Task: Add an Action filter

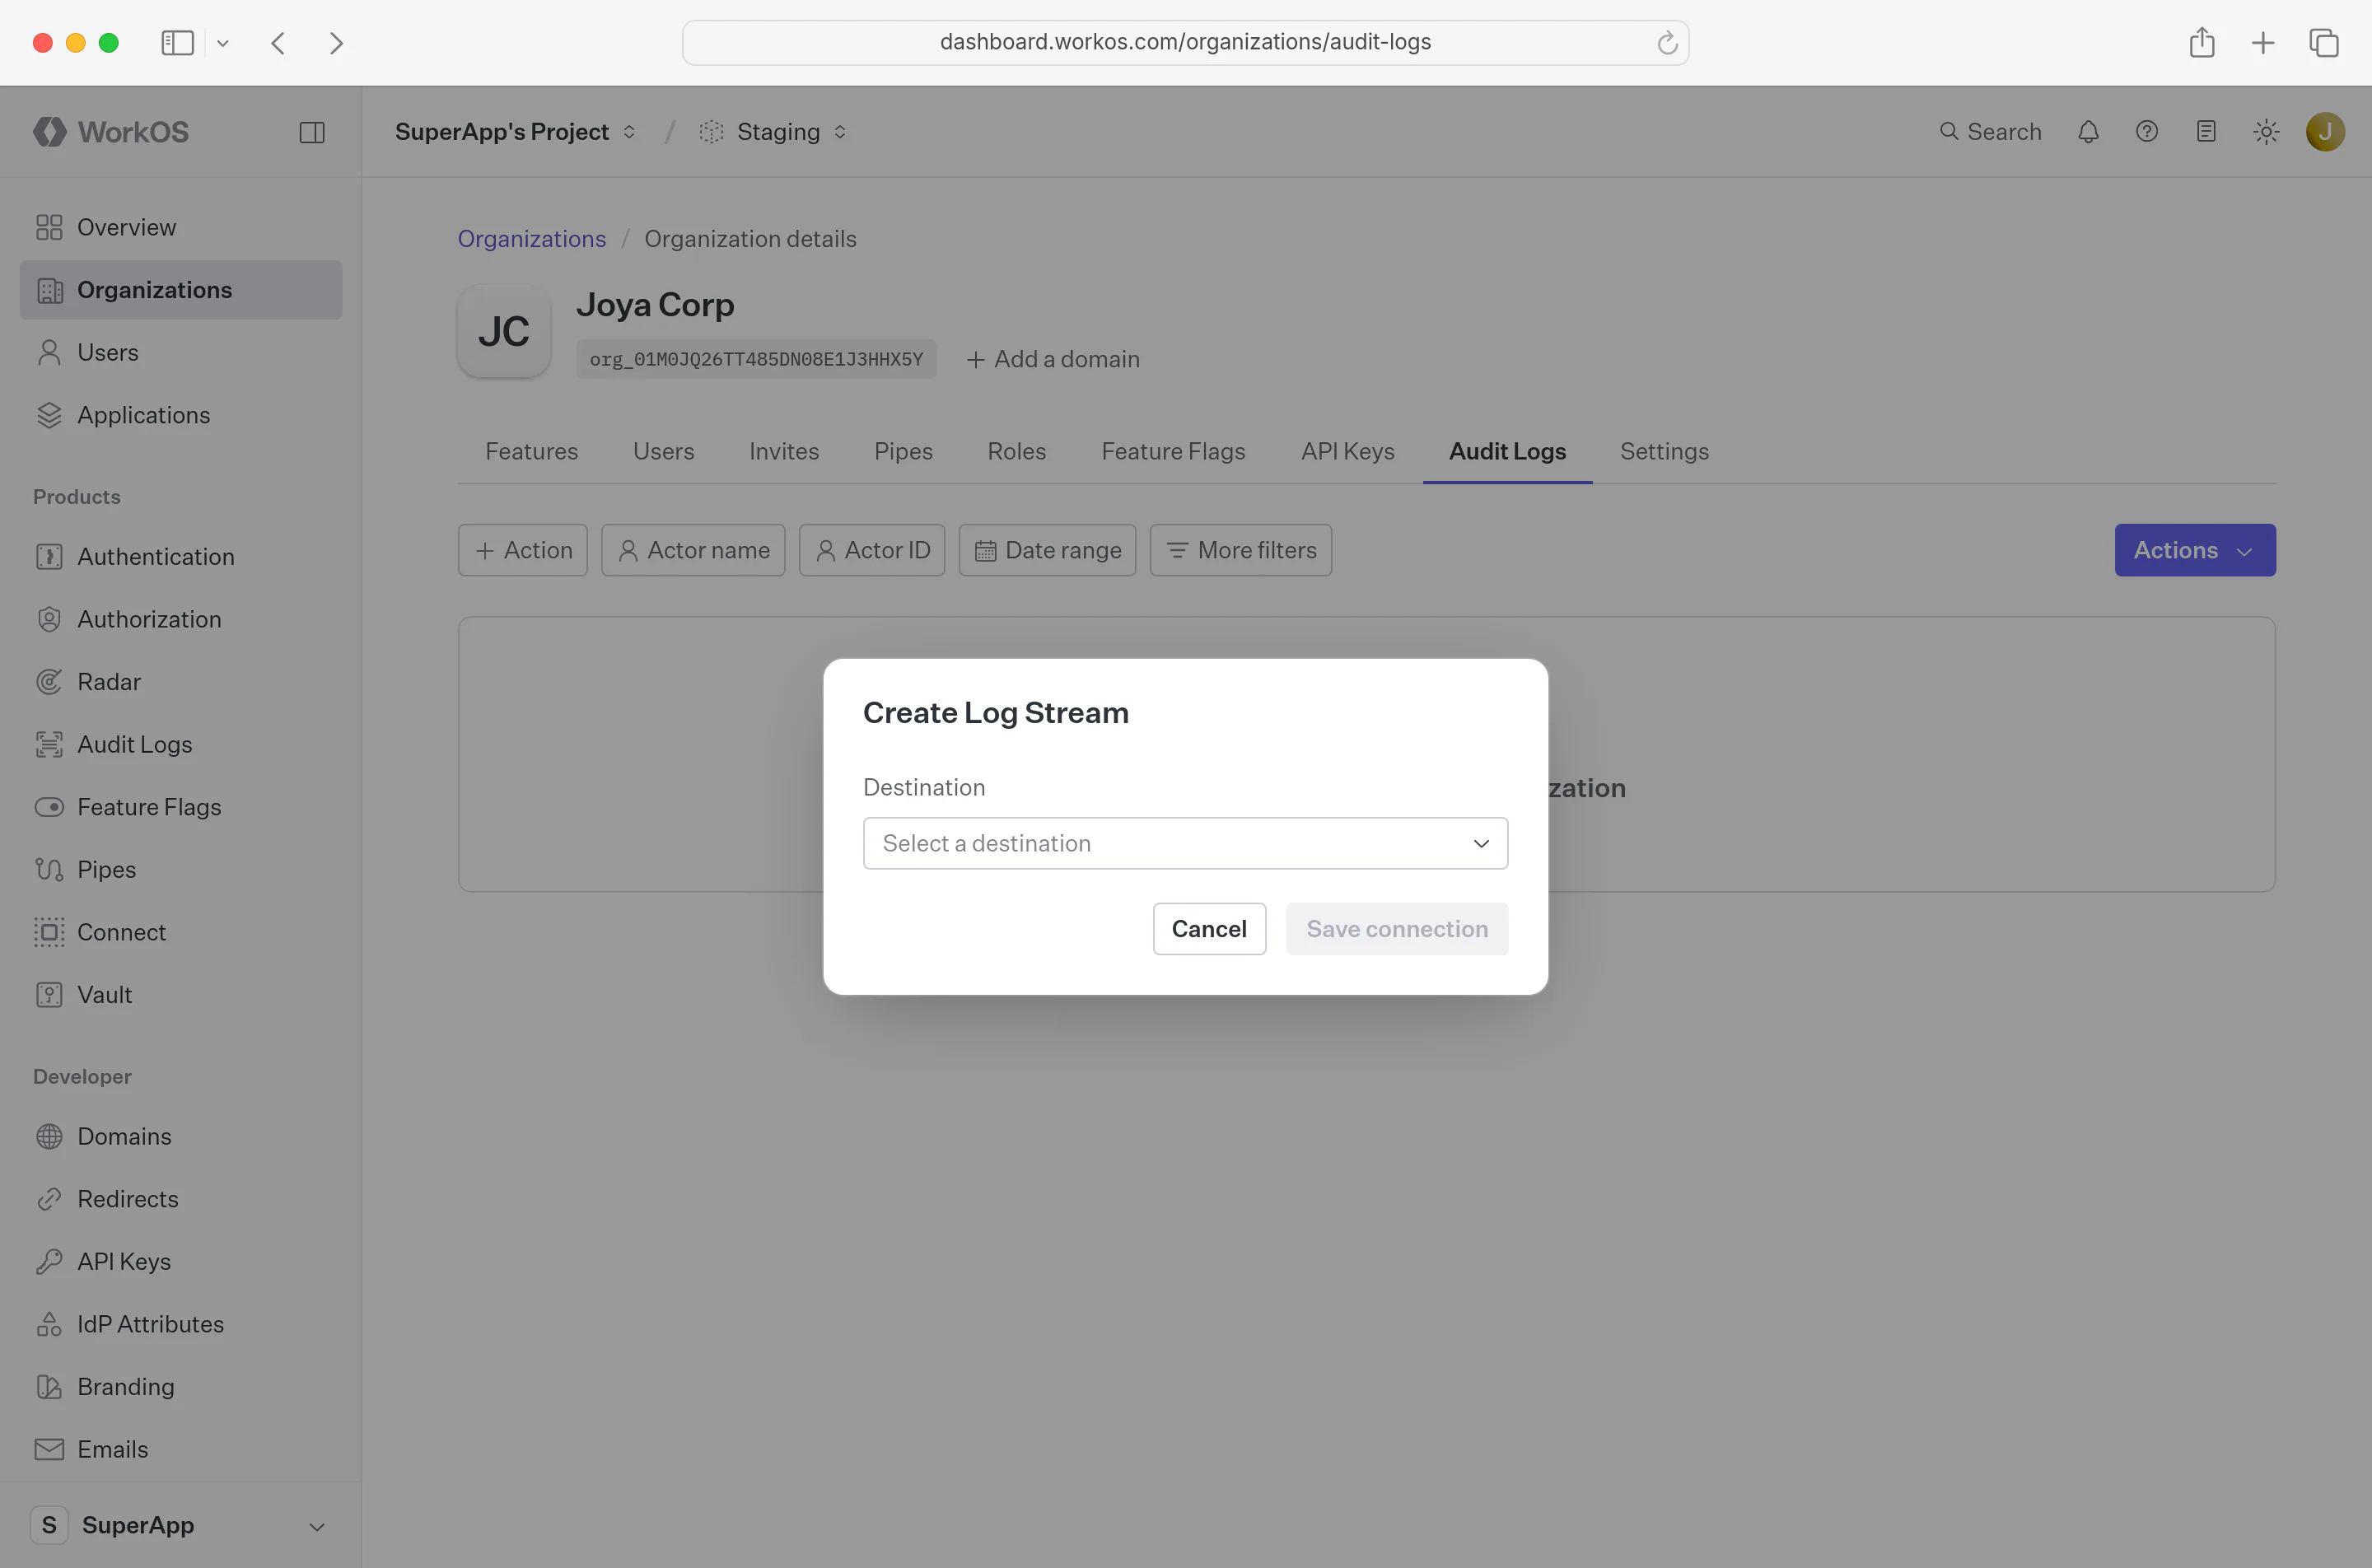Action: 523,550
